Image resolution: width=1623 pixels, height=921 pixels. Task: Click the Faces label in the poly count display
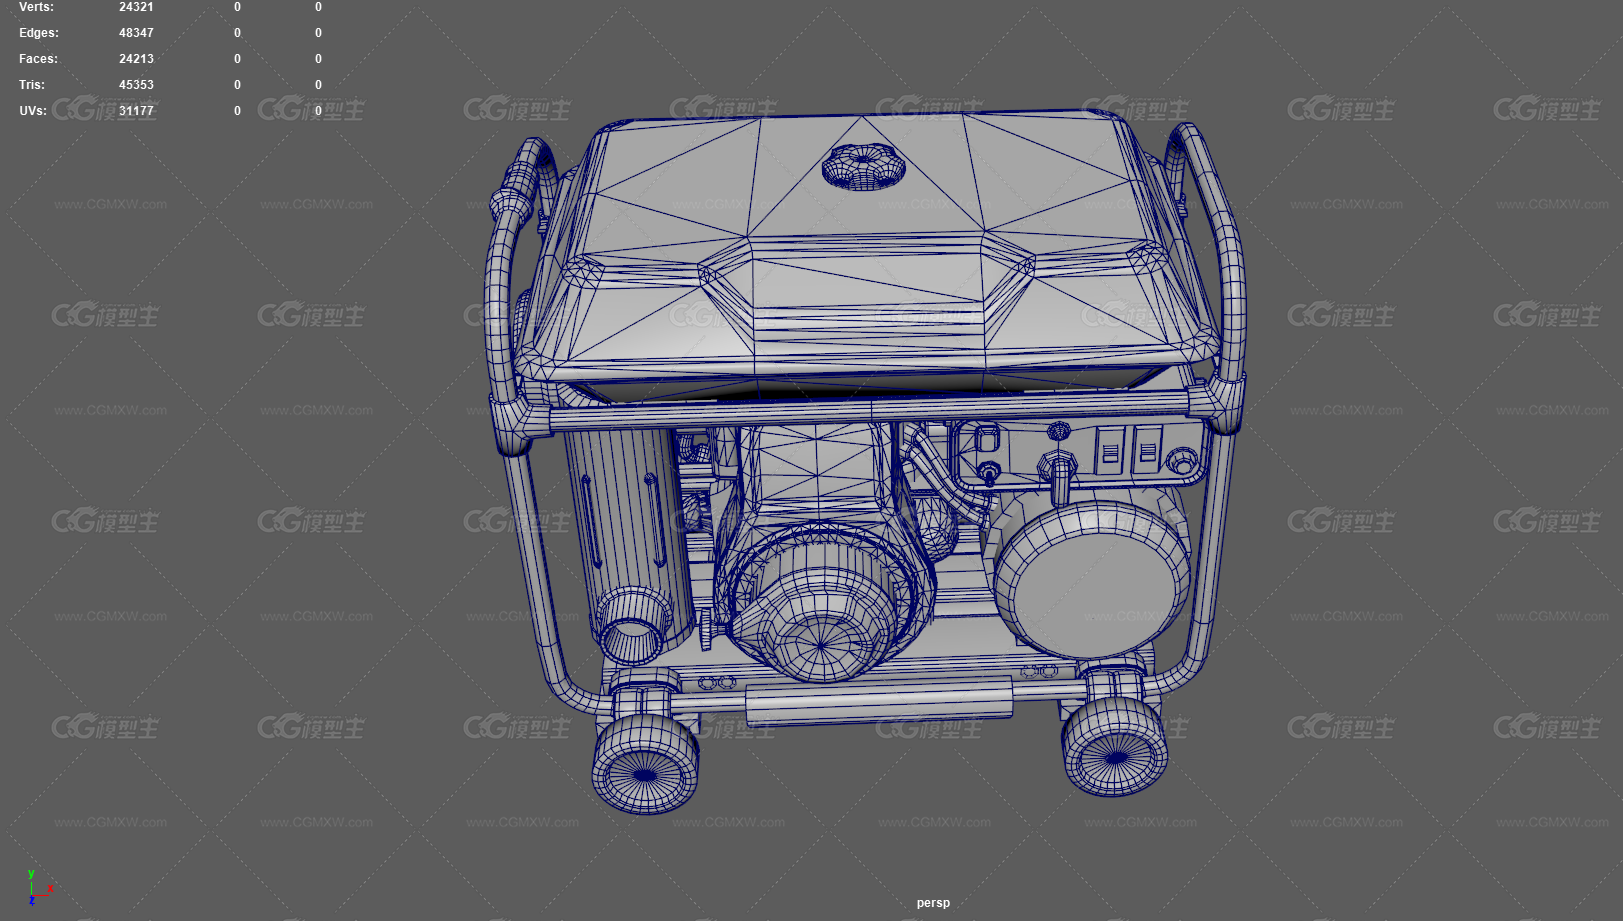coord(38,59)
